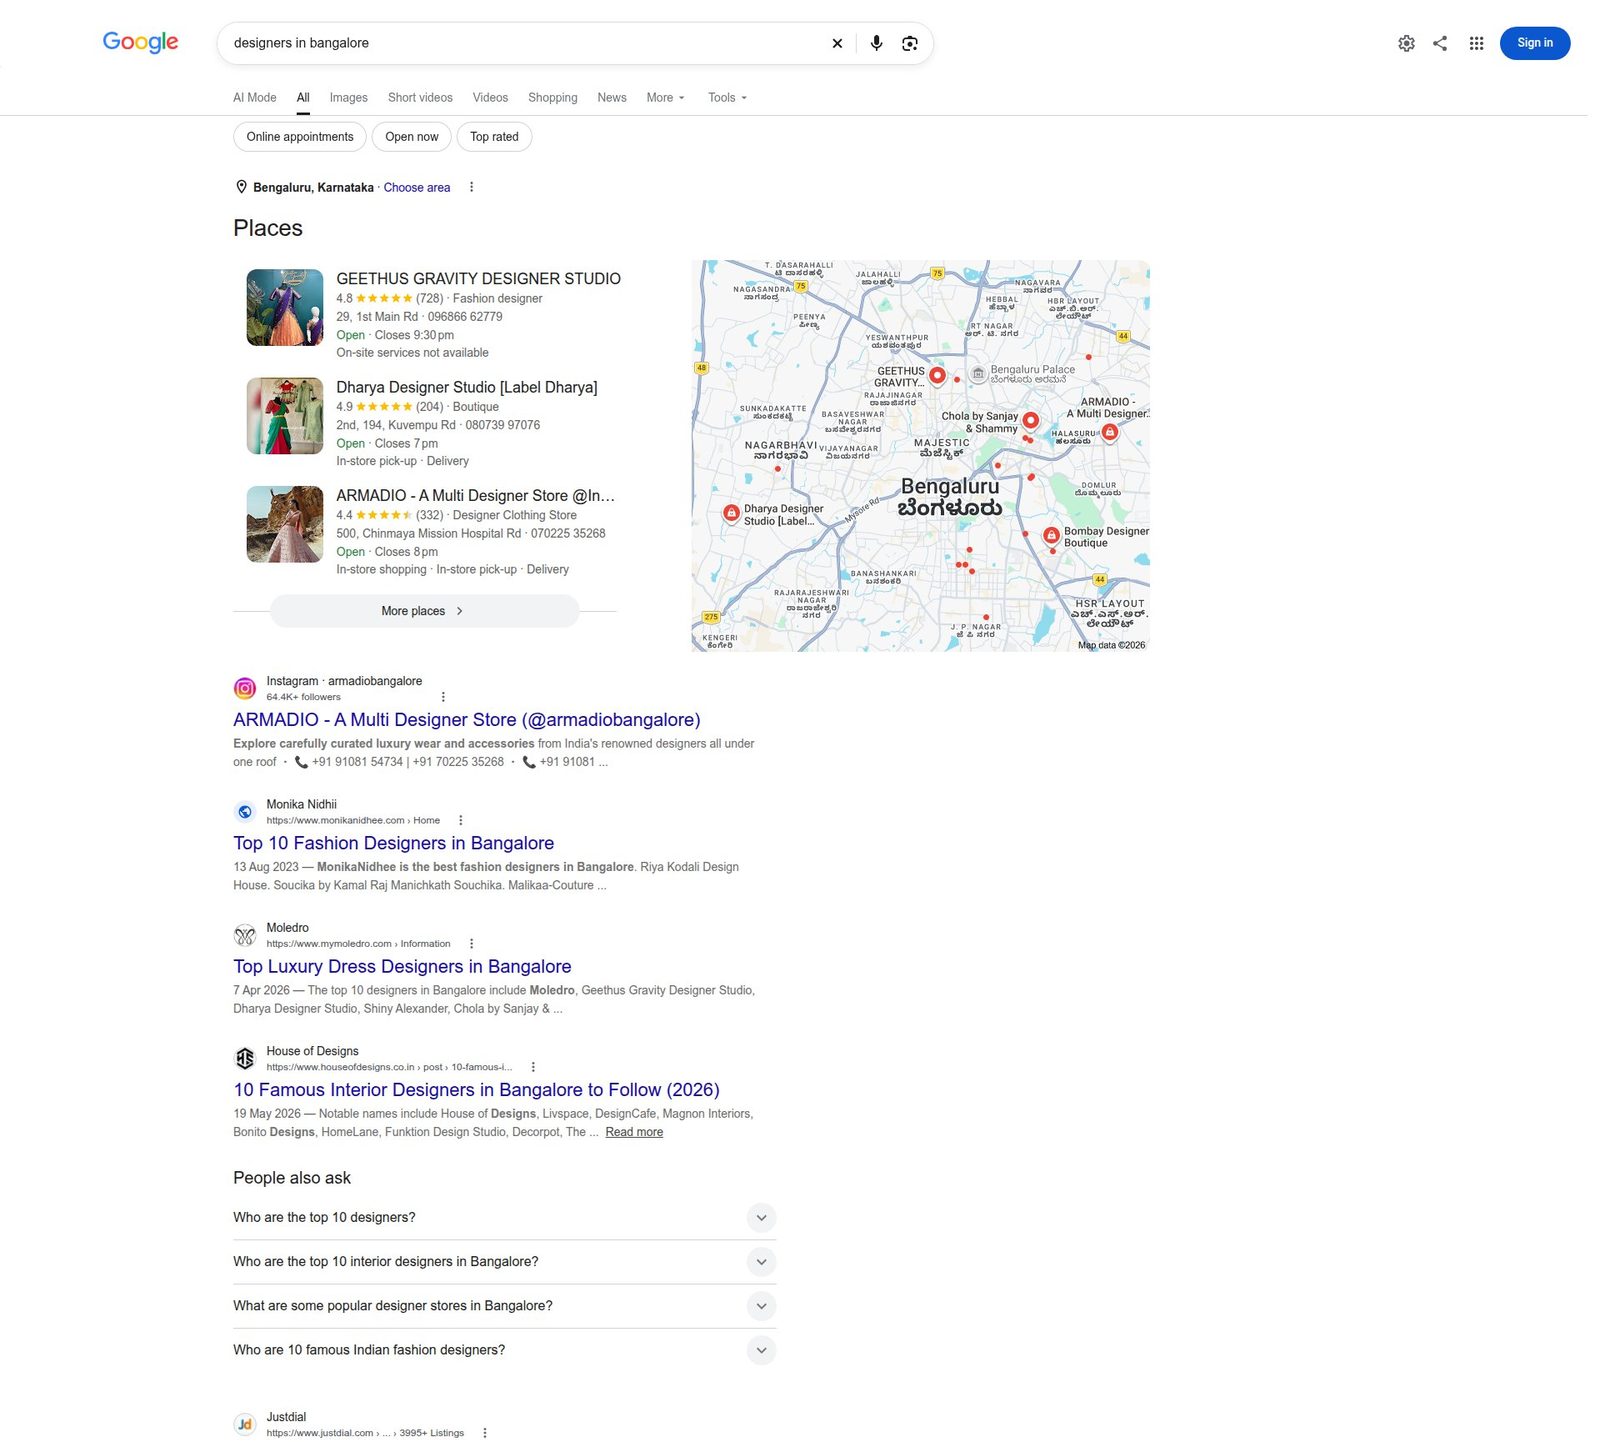This screenshot has height=1442, width=1600.
Task: Click the Chola by Sanjay & Shammy map pin
Action: click(1031, 420)
